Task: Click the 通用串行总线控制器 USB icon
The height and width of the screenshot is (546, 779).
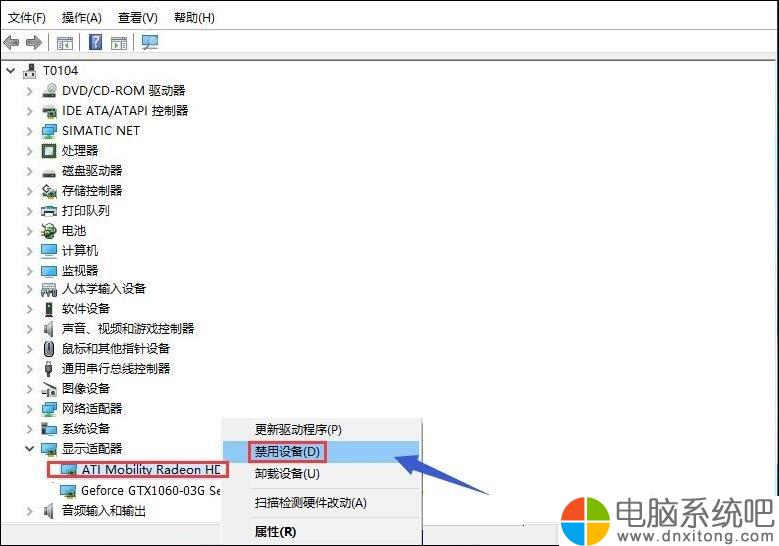Action: 48,369
